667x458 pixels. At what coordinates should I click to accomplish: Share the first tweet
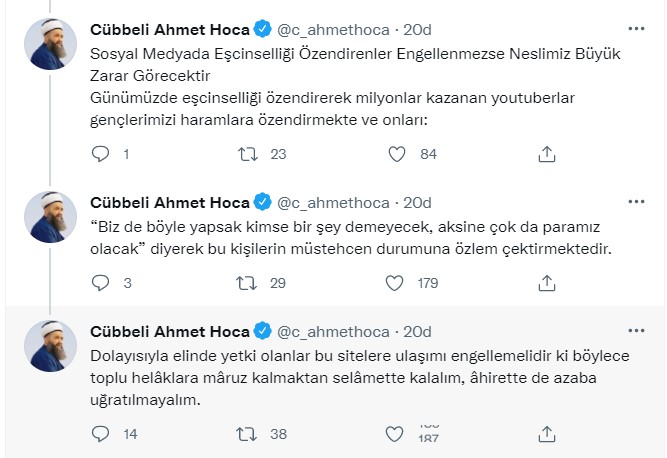point(546,154)
